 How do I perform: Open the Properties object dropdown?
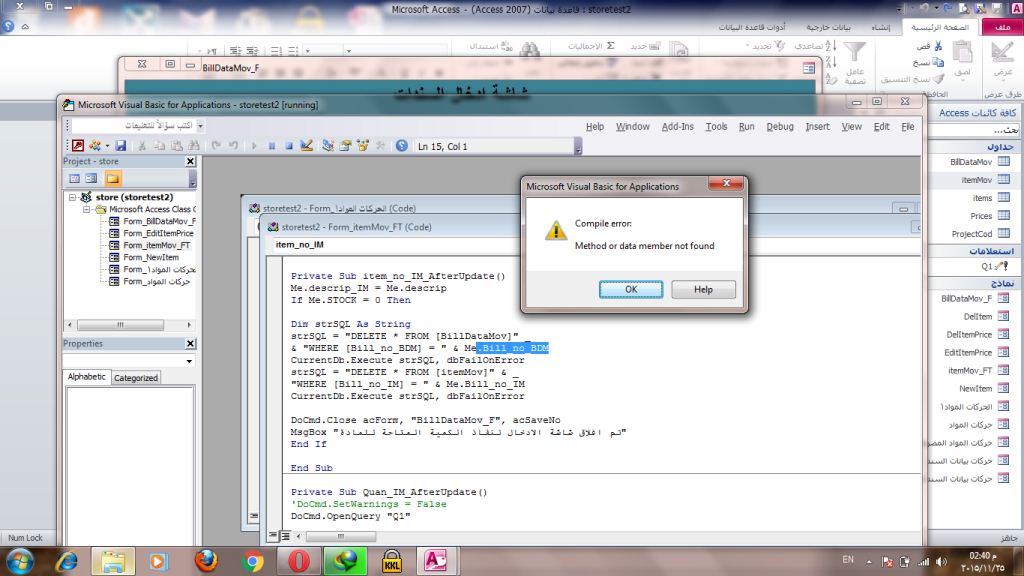click(189, 361)
